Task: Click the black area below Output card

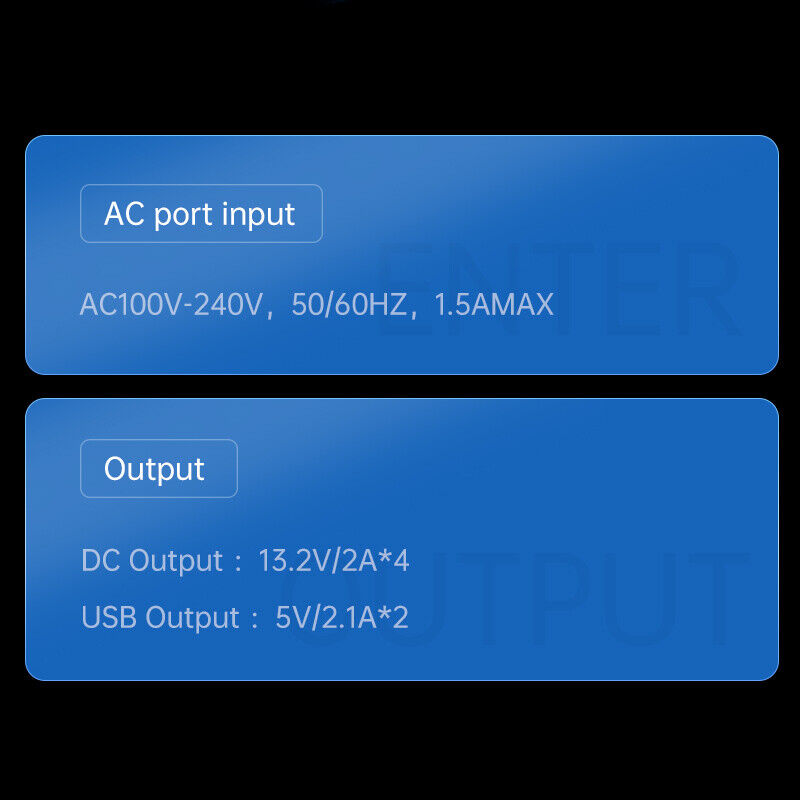Action: tap(400, 740)
